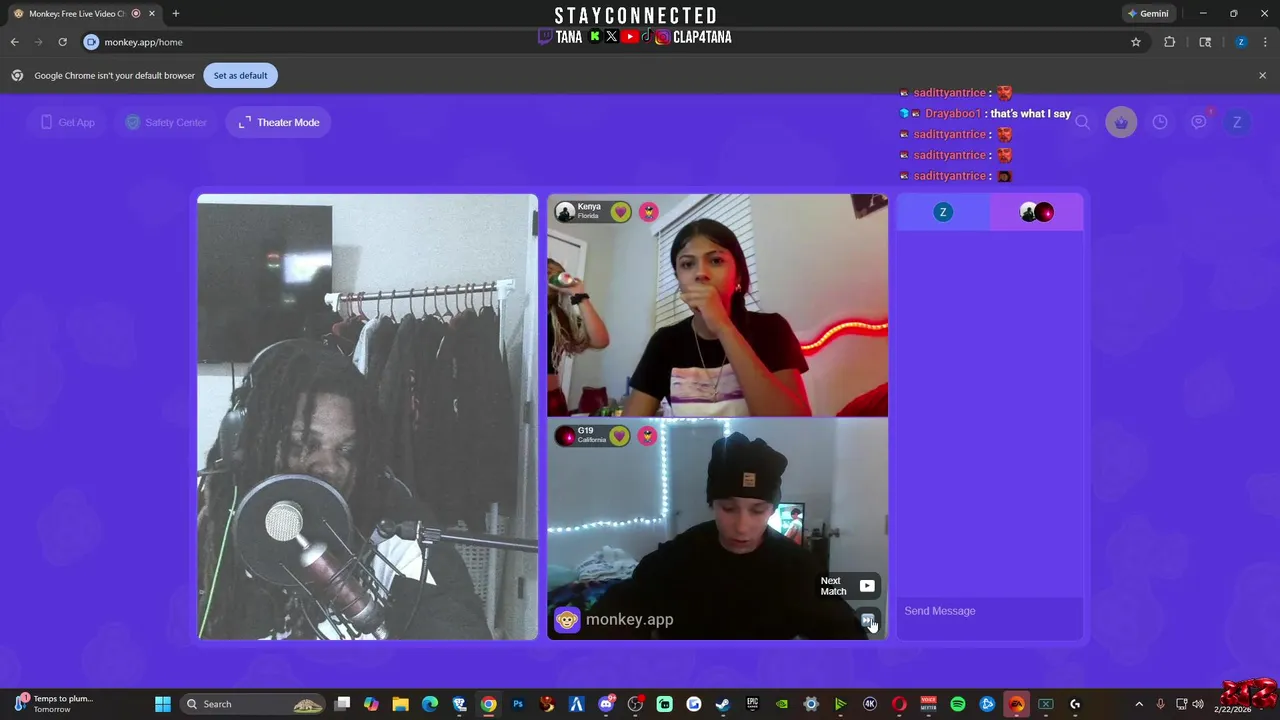Open the Chrome three-dot menu

(x=1266, y=42)
